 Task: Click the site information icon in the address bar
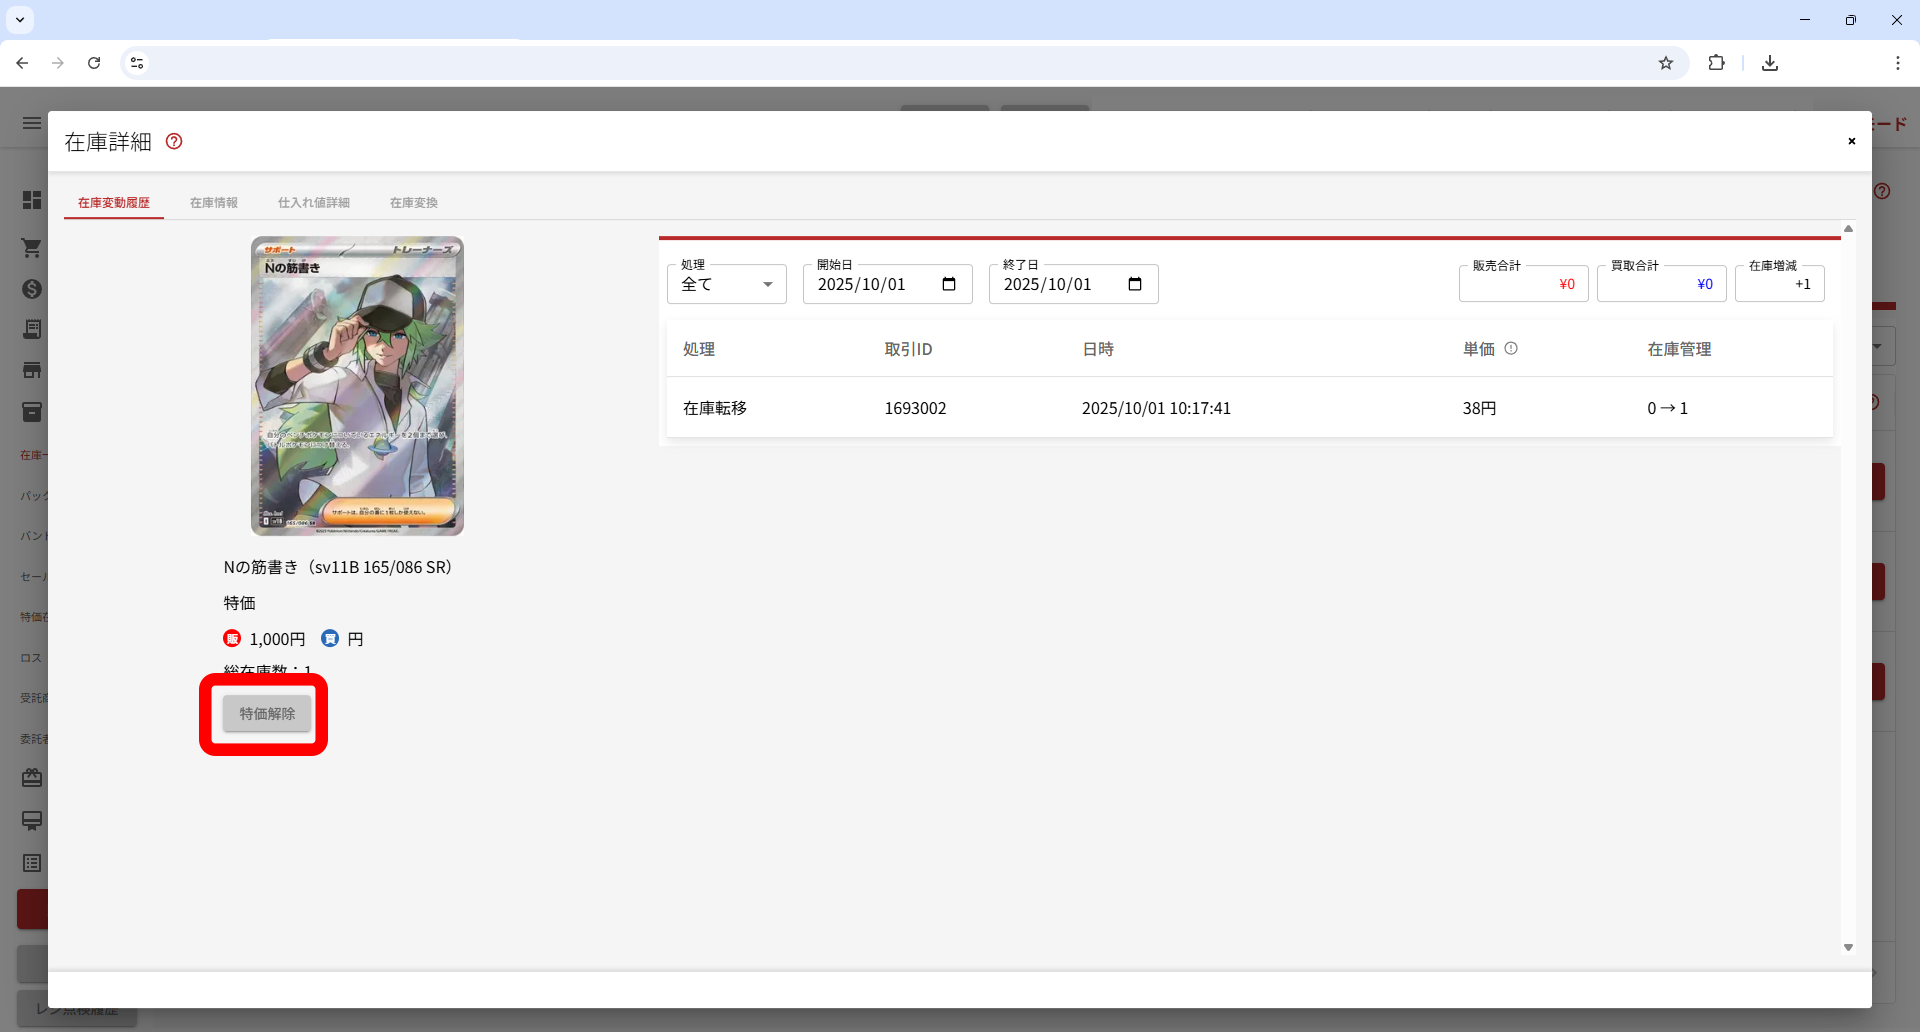click(x=137, y=63)
